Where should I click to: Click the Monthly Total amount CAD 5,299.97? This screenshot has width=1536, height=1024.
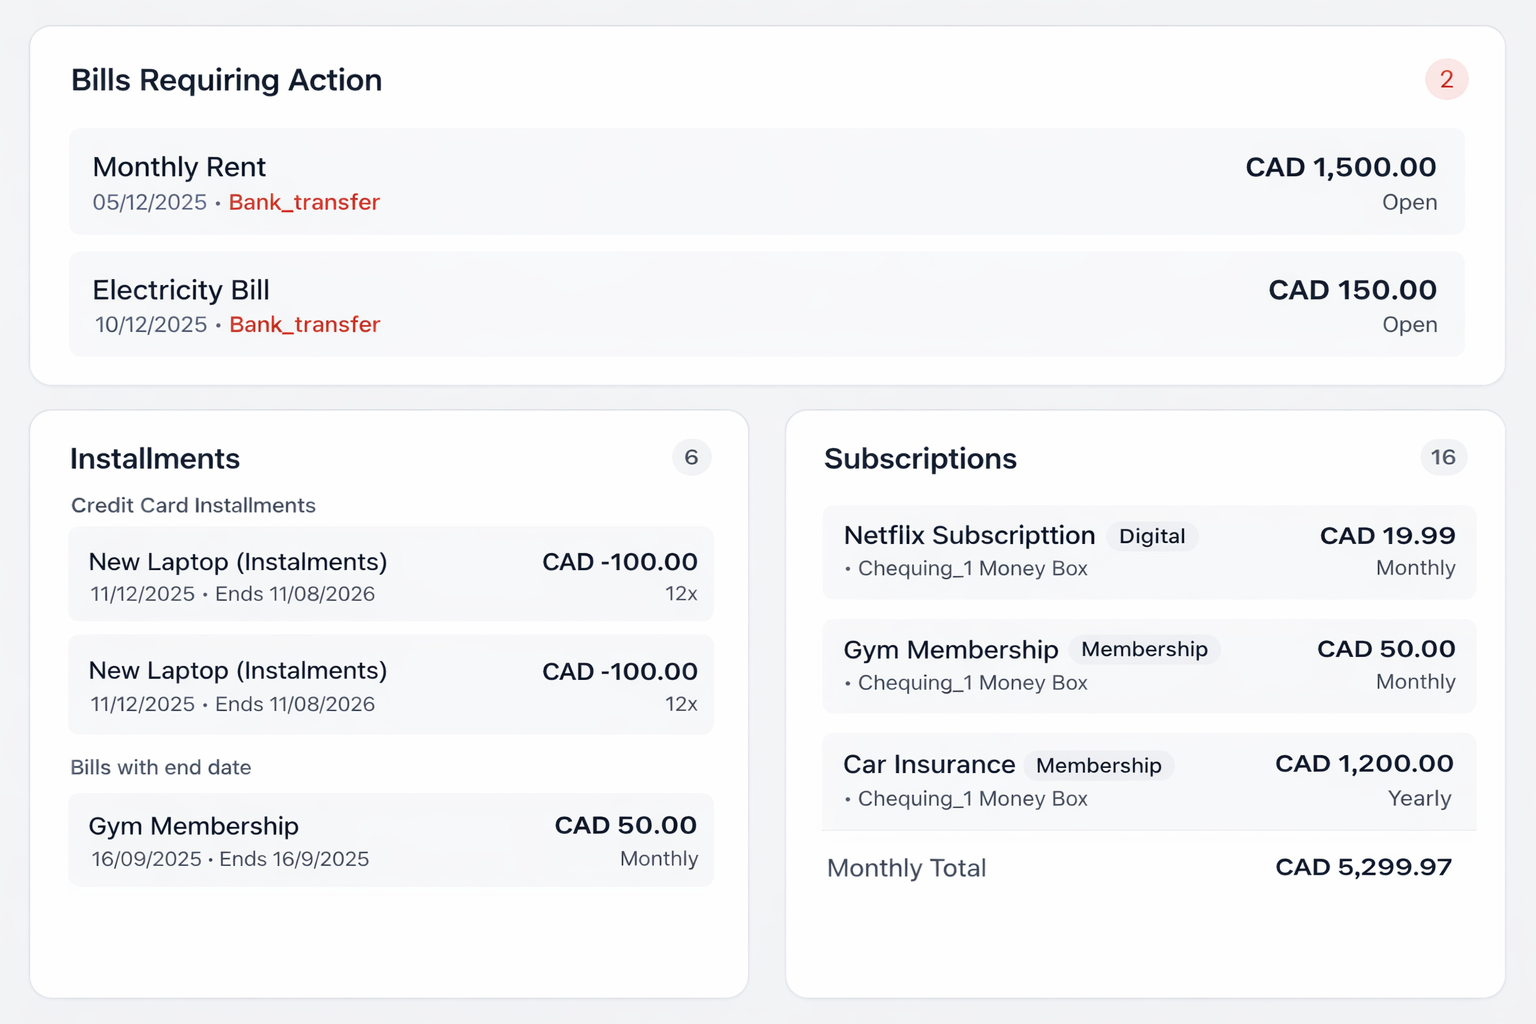(x=1363, y=867)
